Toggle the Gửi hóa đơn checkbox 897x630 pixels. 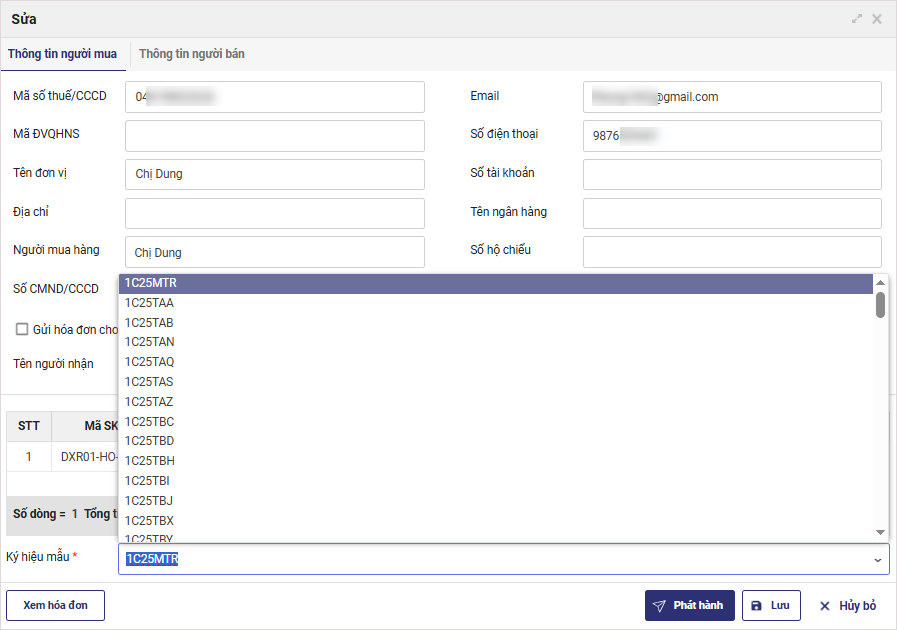tap(22, 329)
